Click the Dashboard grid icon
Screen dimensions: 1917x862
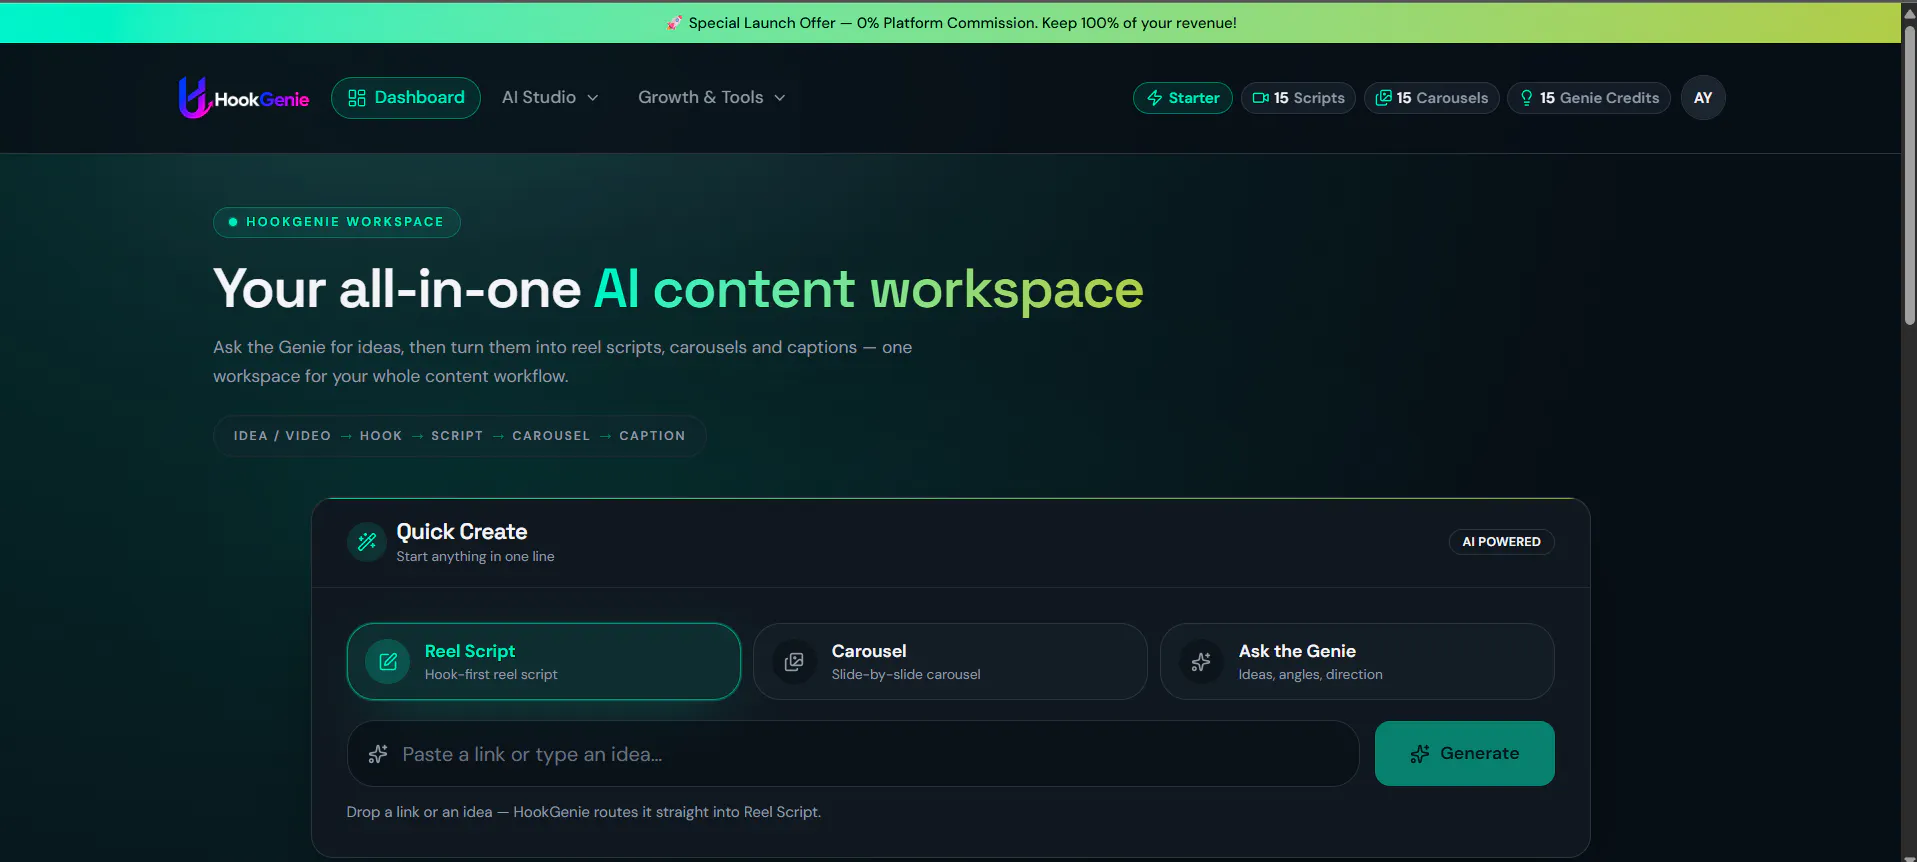(x=357, y=98)
